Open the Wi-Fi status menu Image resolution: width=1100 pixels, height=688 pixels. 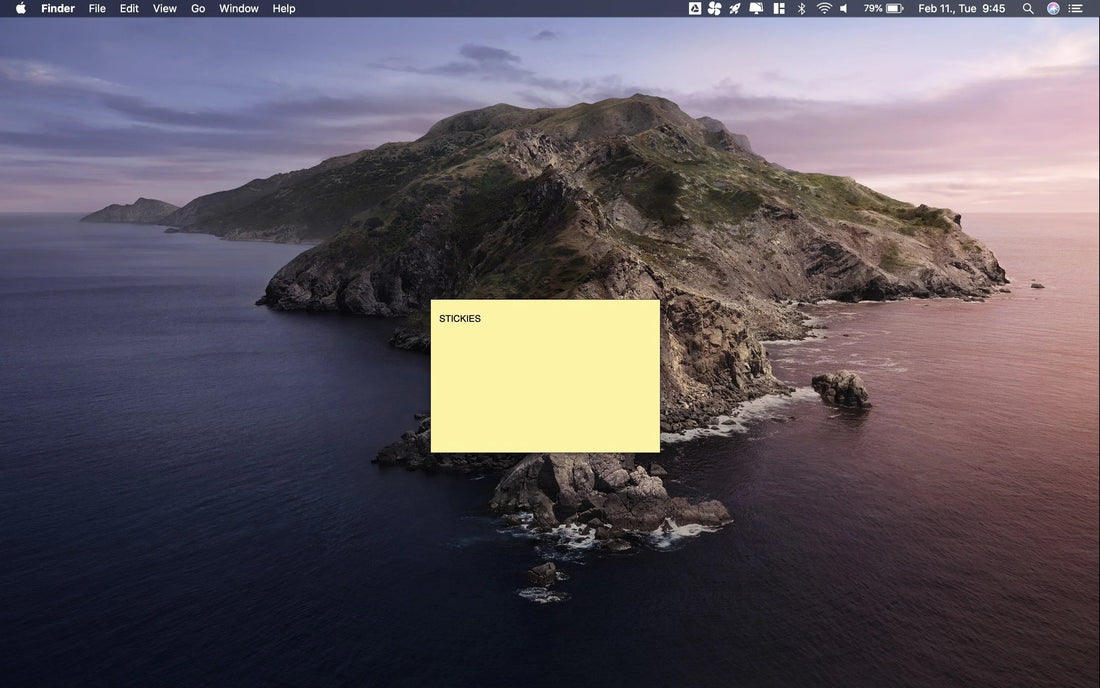[823, 8]
